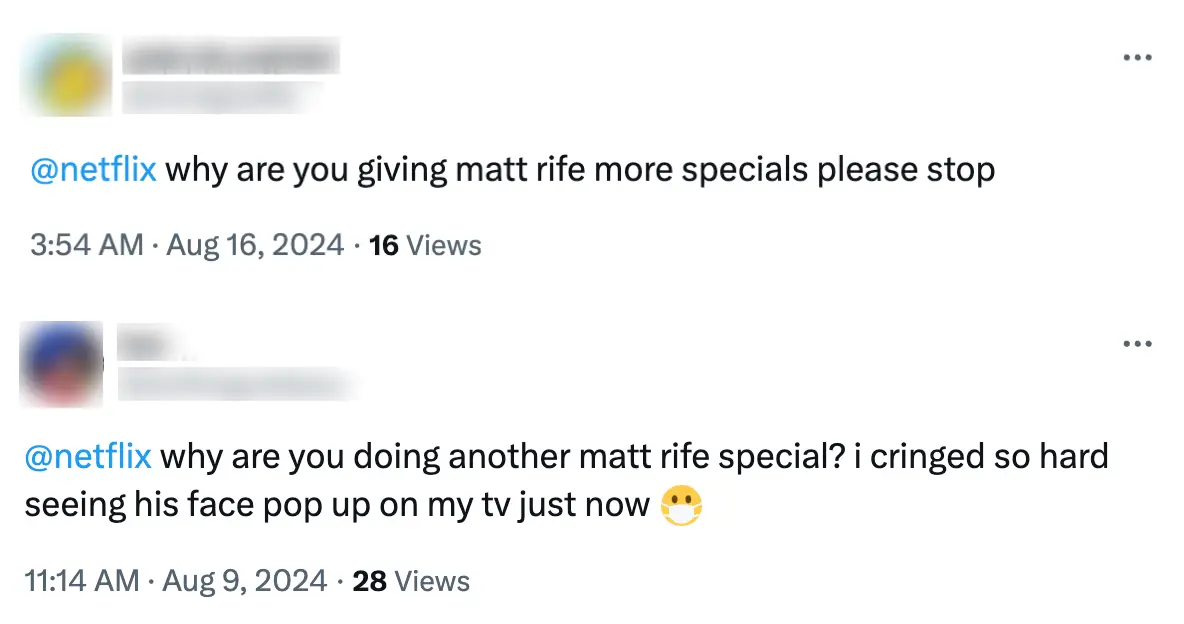1184x624 pixels.
Task: Click the Aug 16, 2024 timestamp link
Action: click(253, 245)
